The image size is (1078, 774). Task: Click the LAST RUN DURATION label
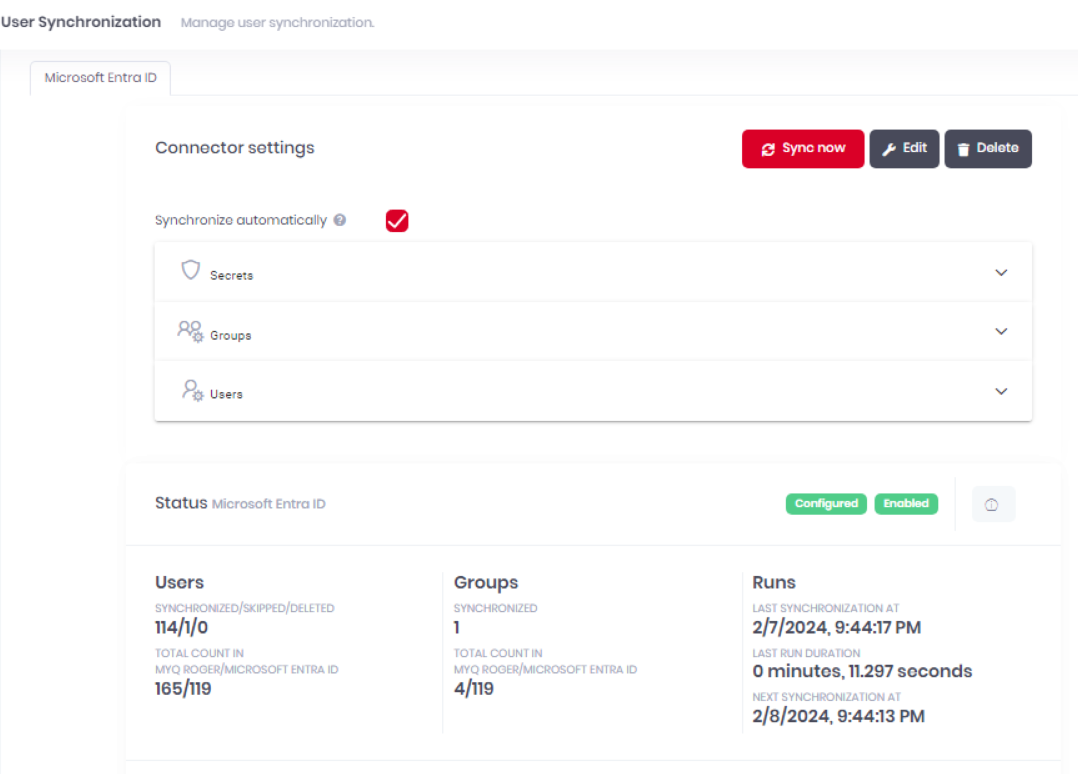pos(806,653)
